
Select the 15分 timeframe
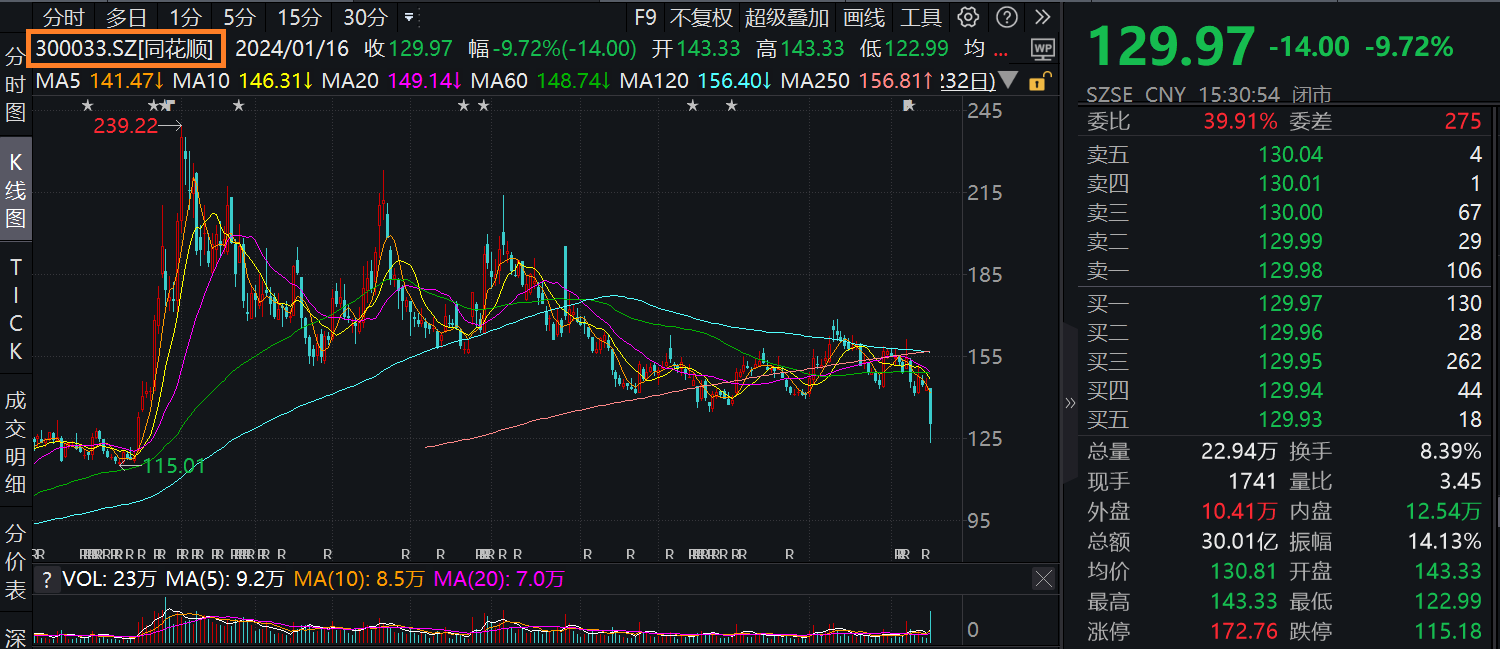coord(299,17)
